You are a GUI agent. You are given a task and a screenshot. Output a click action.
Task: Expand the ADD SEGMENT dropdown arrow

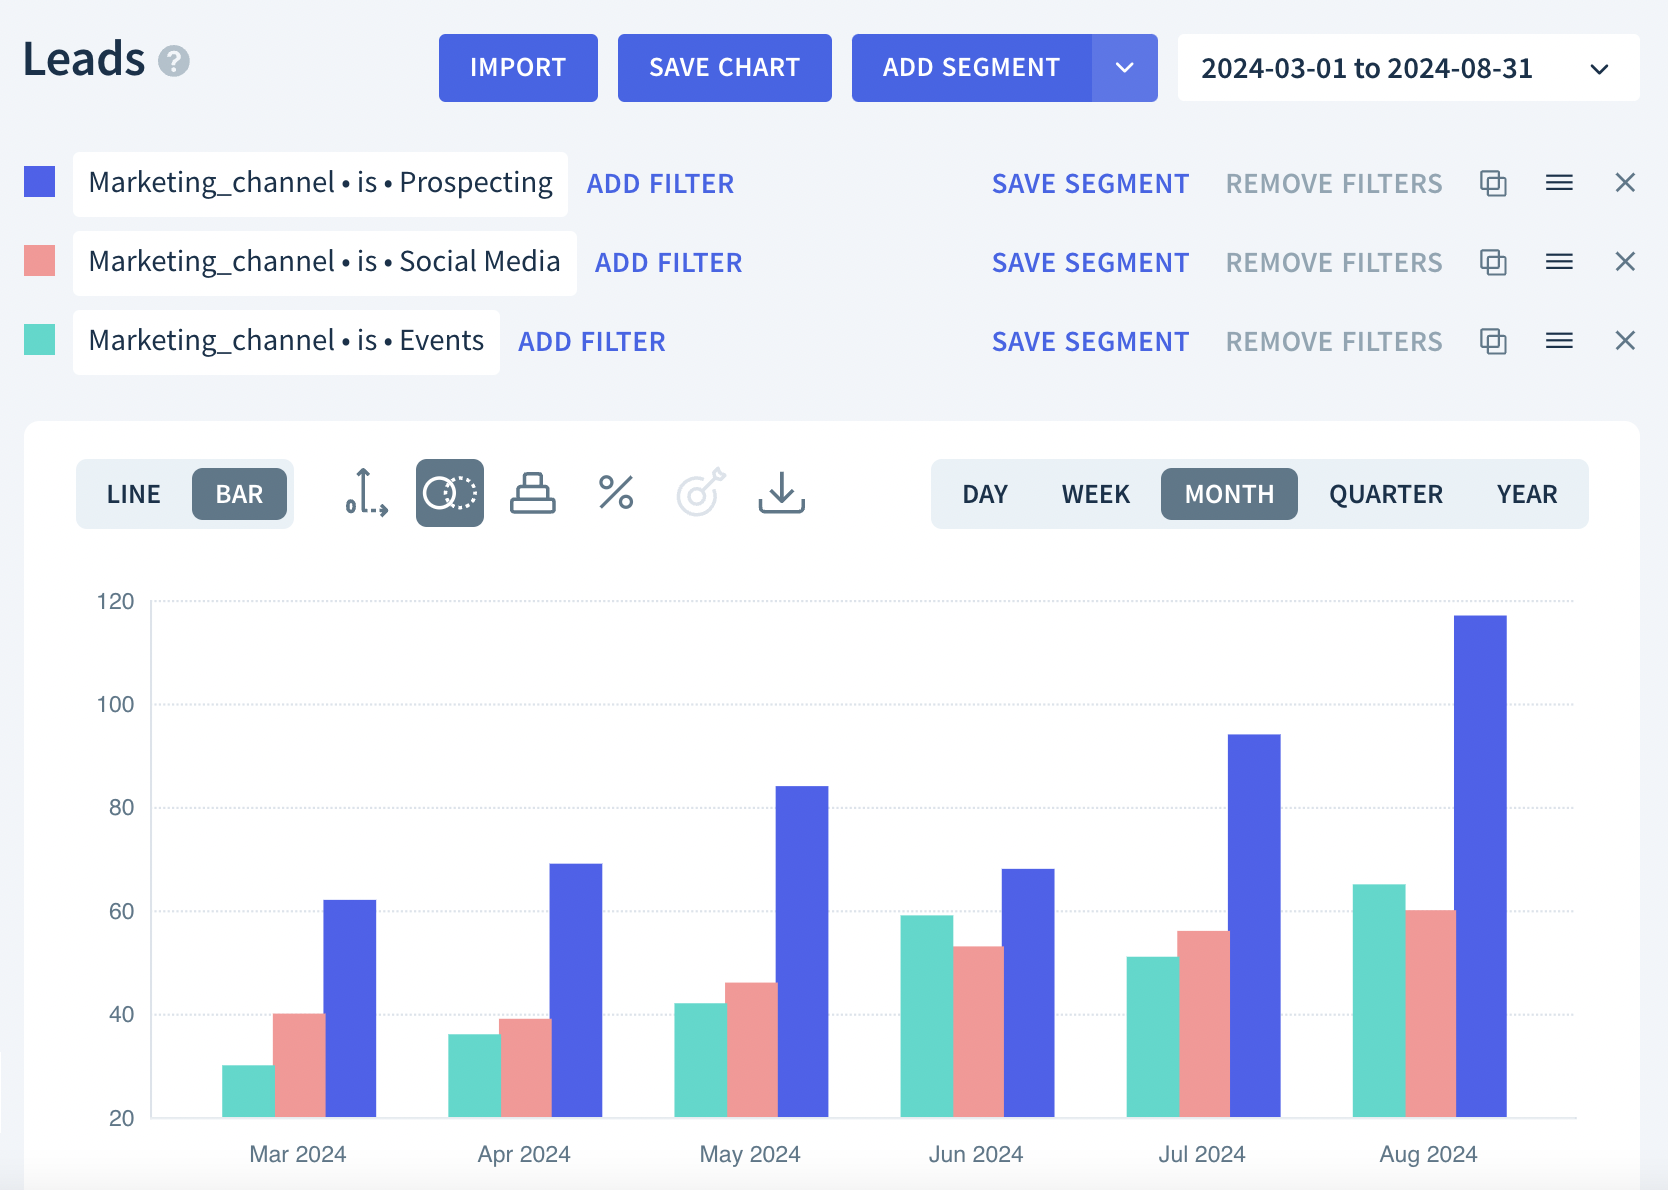(x=1125, y=68)
